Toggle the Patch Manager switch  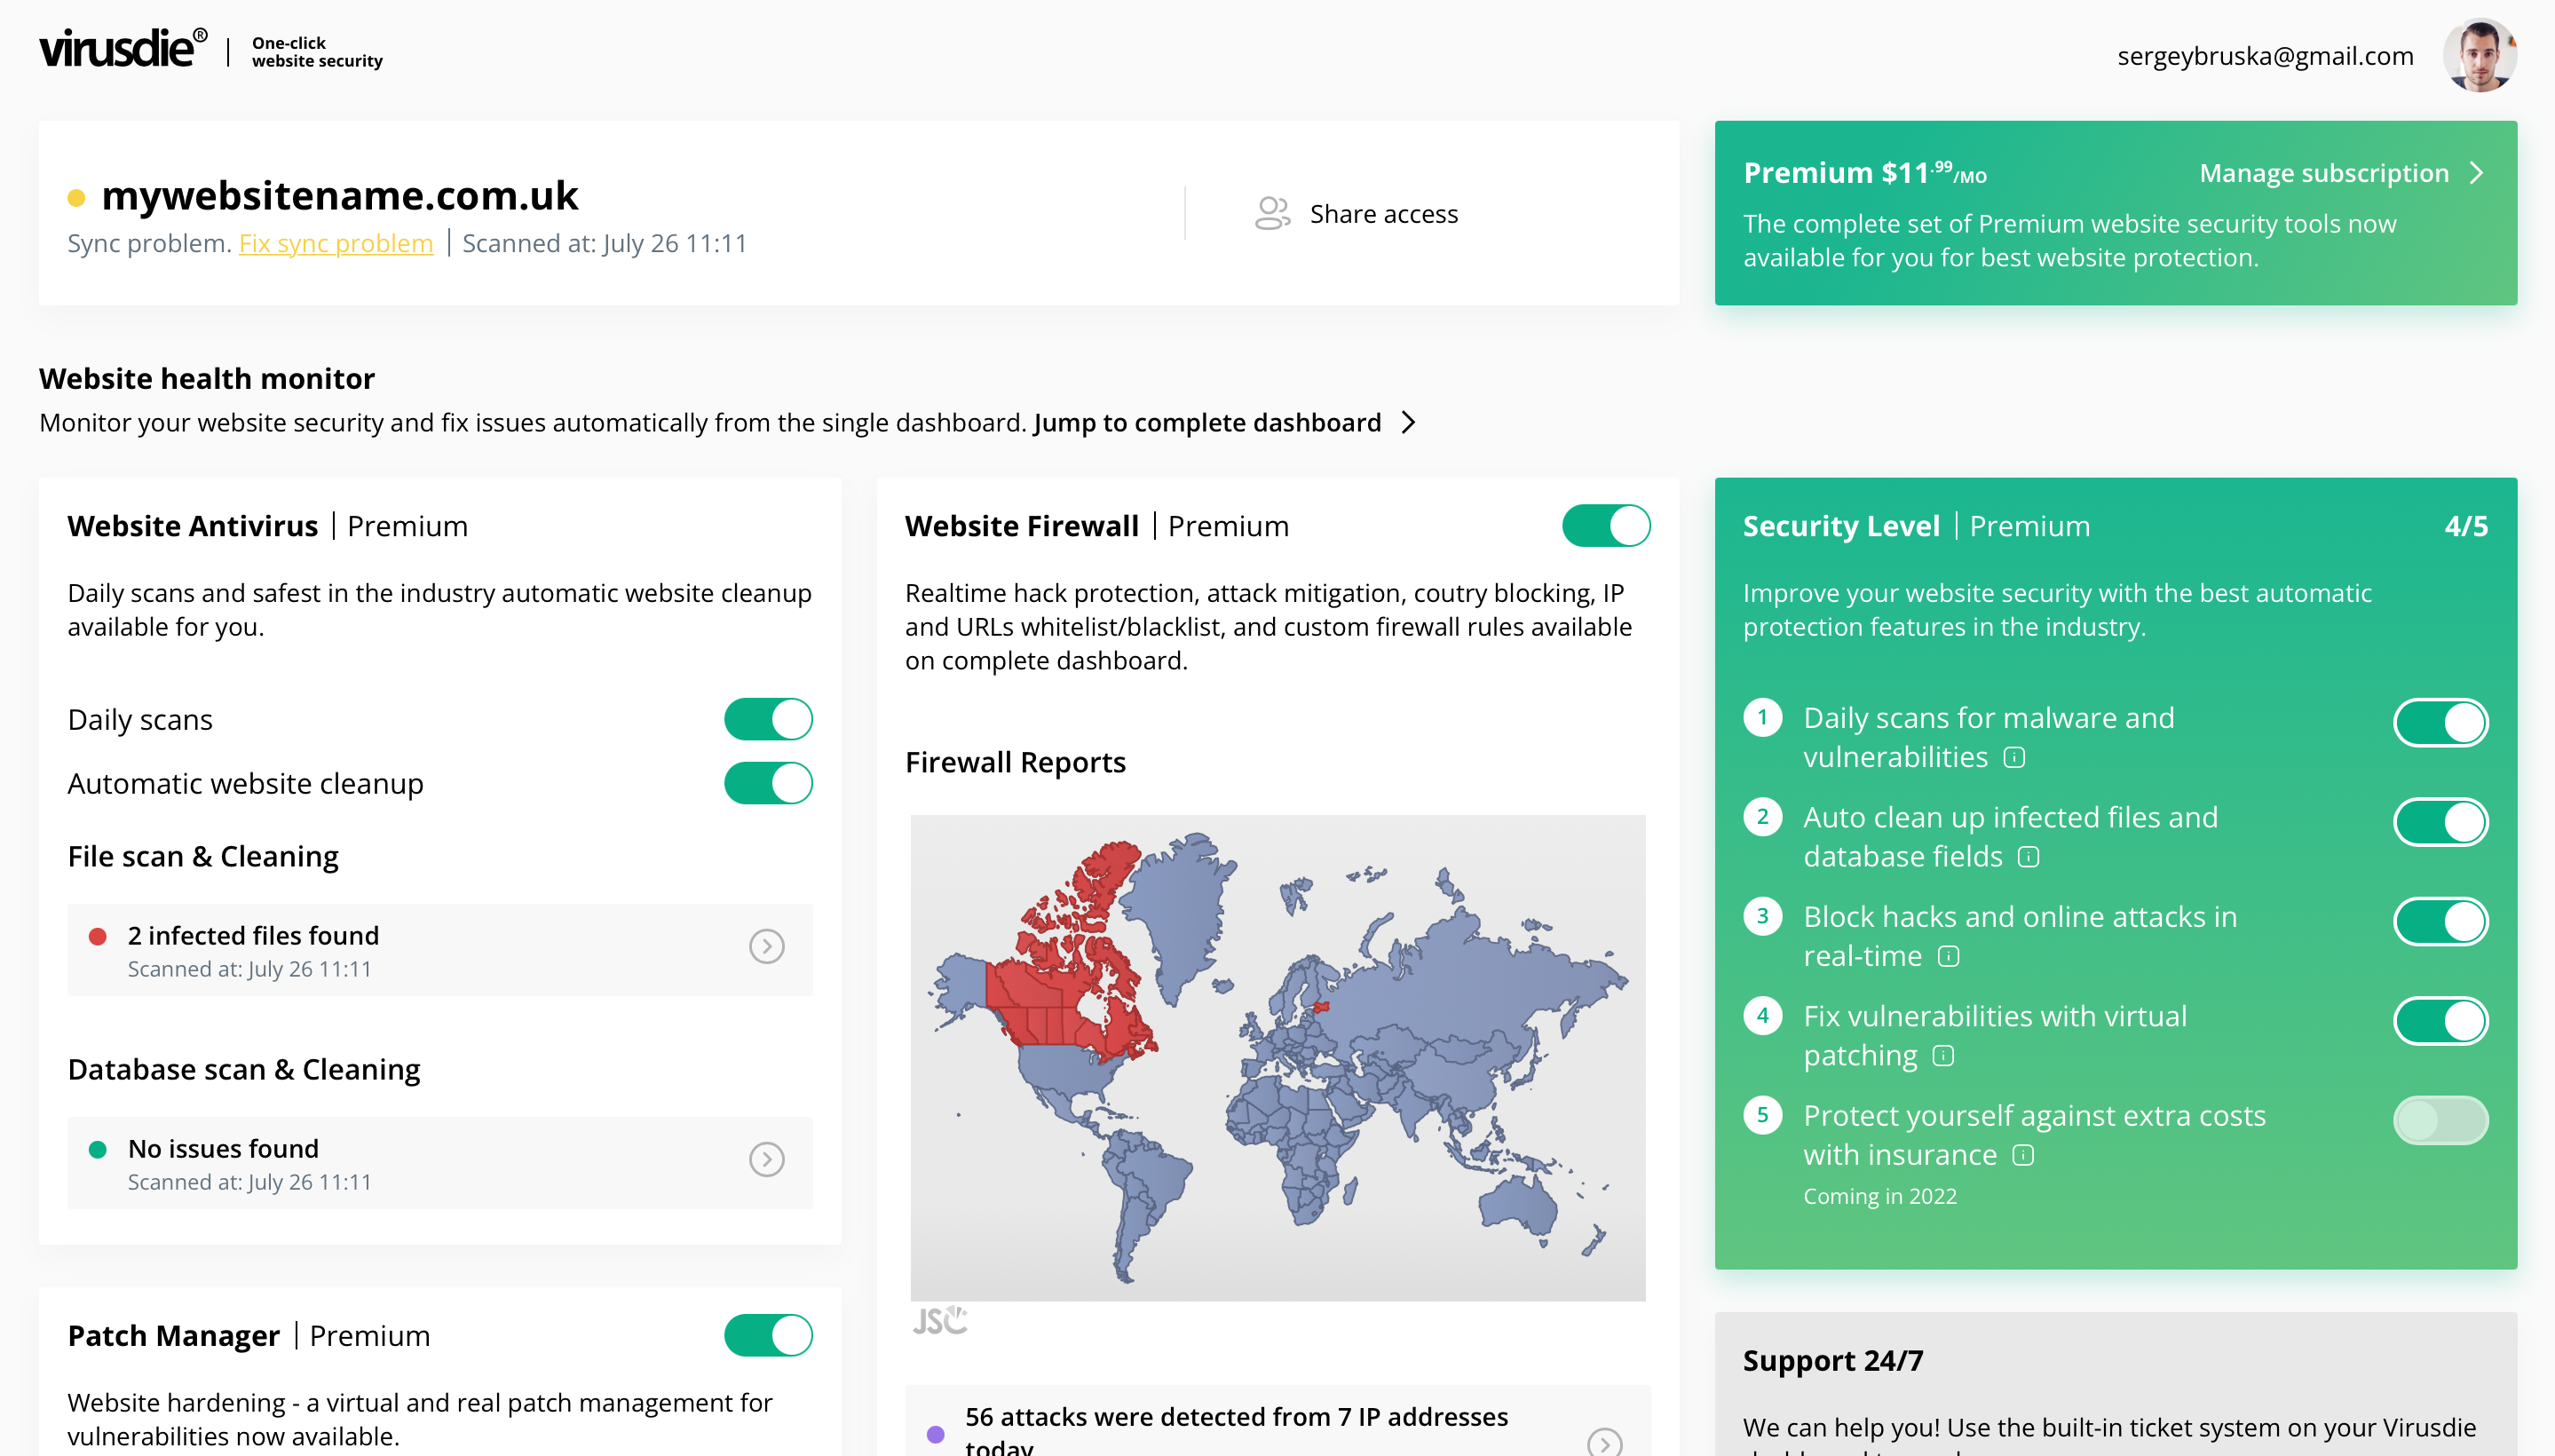(768, 1335)
